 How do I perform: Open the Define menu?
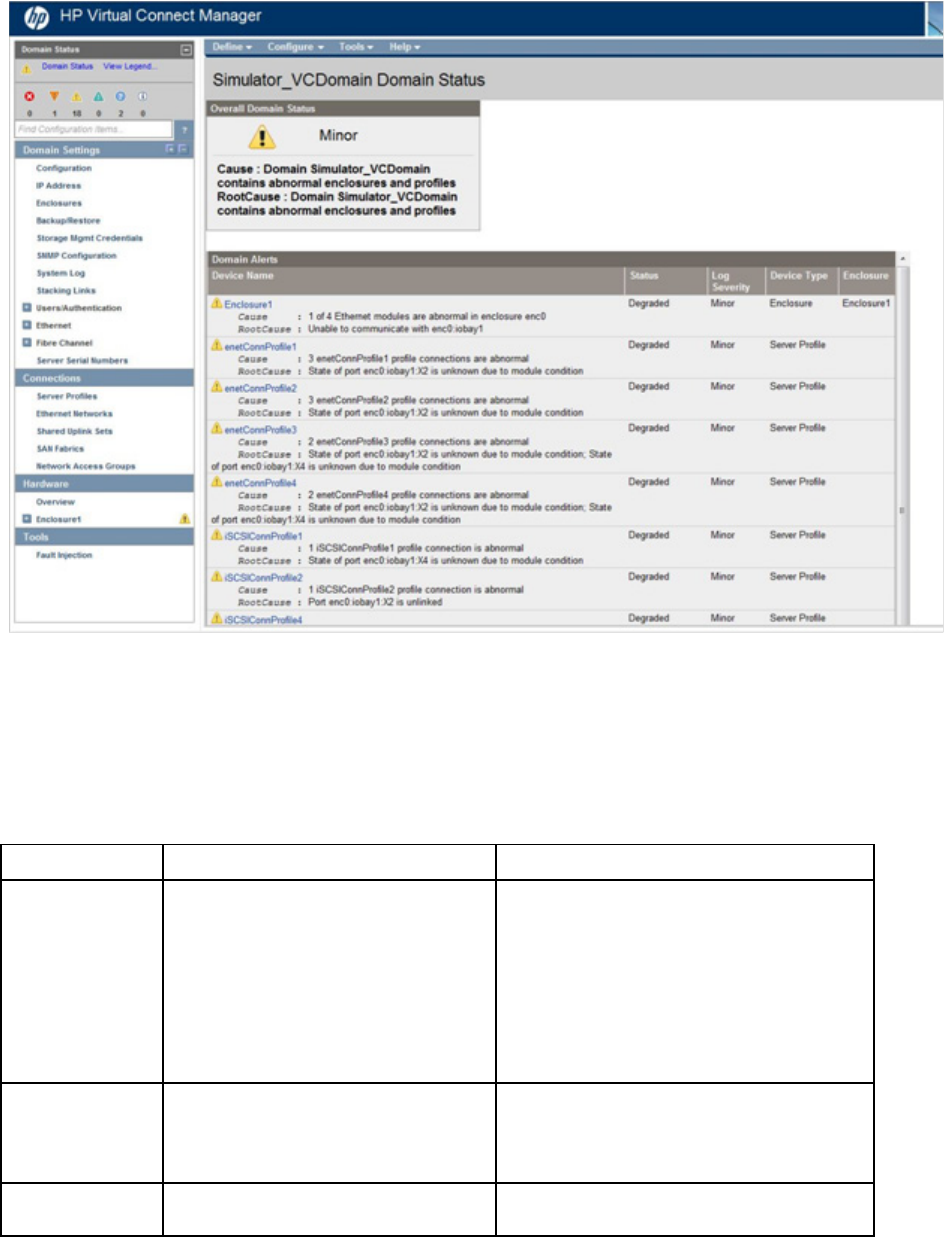coord(232,47)
